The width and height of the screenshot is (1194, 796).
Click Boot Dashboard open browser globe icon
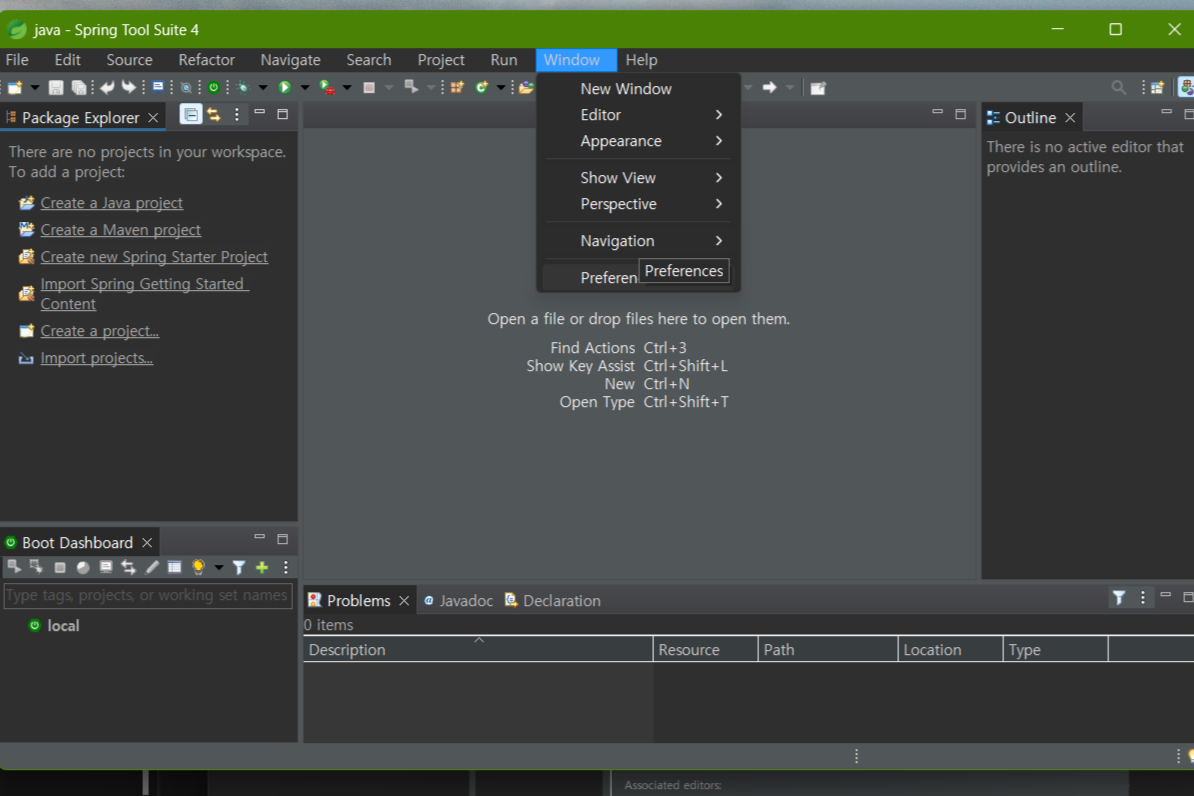click(83, 567)
